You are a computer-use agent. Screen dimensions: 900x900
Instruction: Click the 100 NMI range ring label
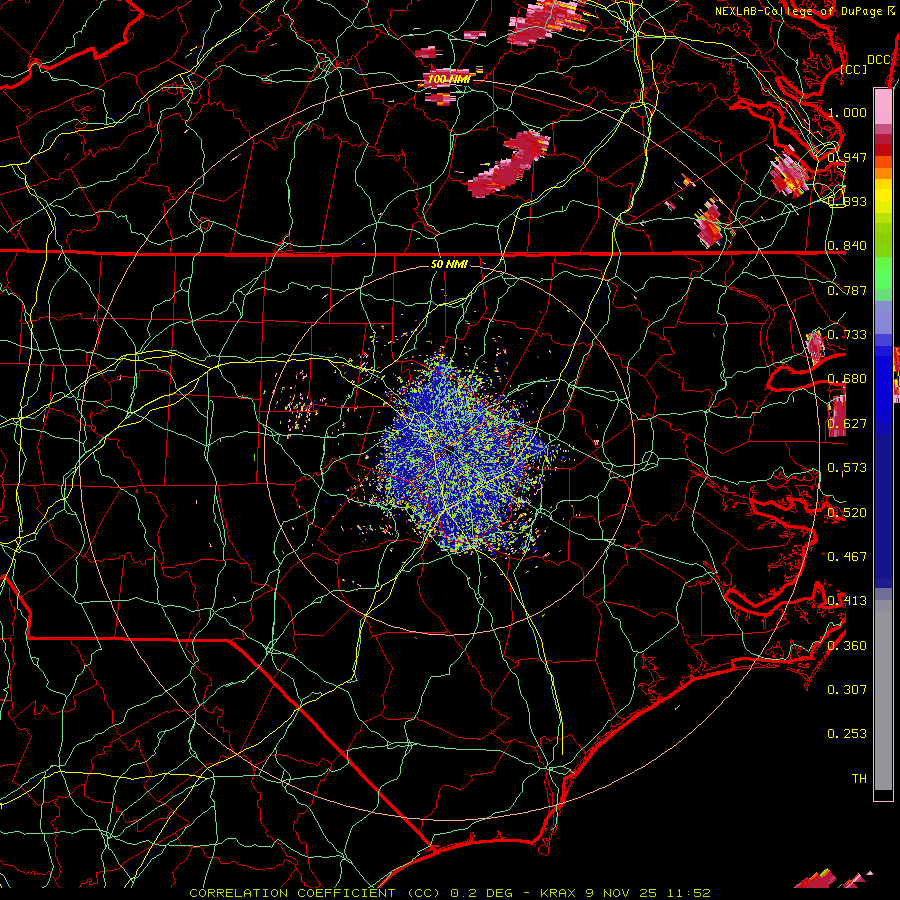click(x=449, y=79)
